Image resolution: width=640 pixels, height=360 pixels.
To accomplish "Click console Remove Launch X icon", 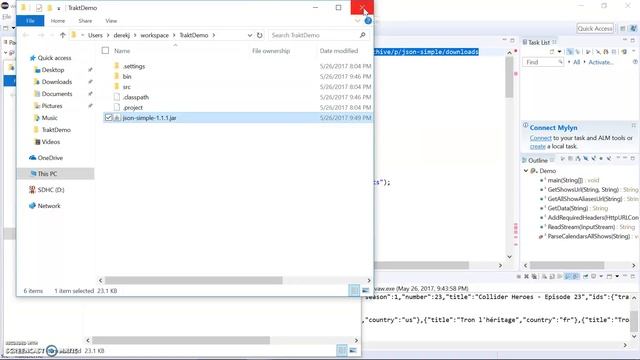I will pos(526,276).
